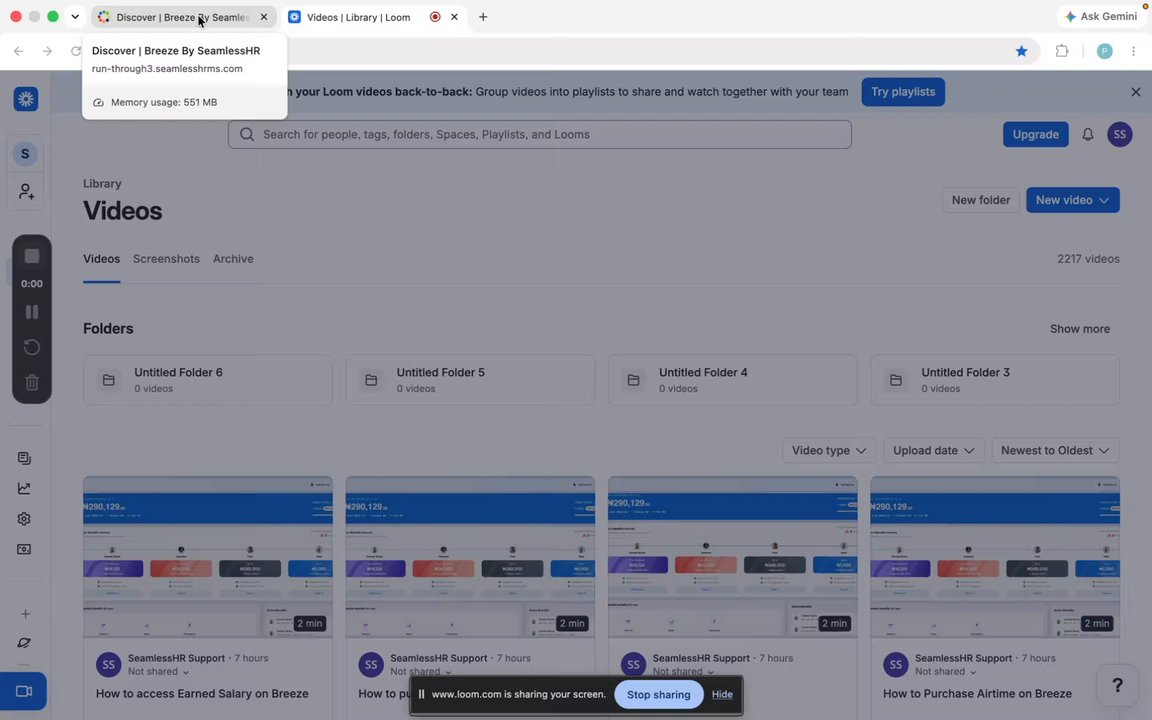The image size is (1152, 720).
Task: Restart the recording with the circular arrow
Action: pyautogui.click(x=32, y=347)
